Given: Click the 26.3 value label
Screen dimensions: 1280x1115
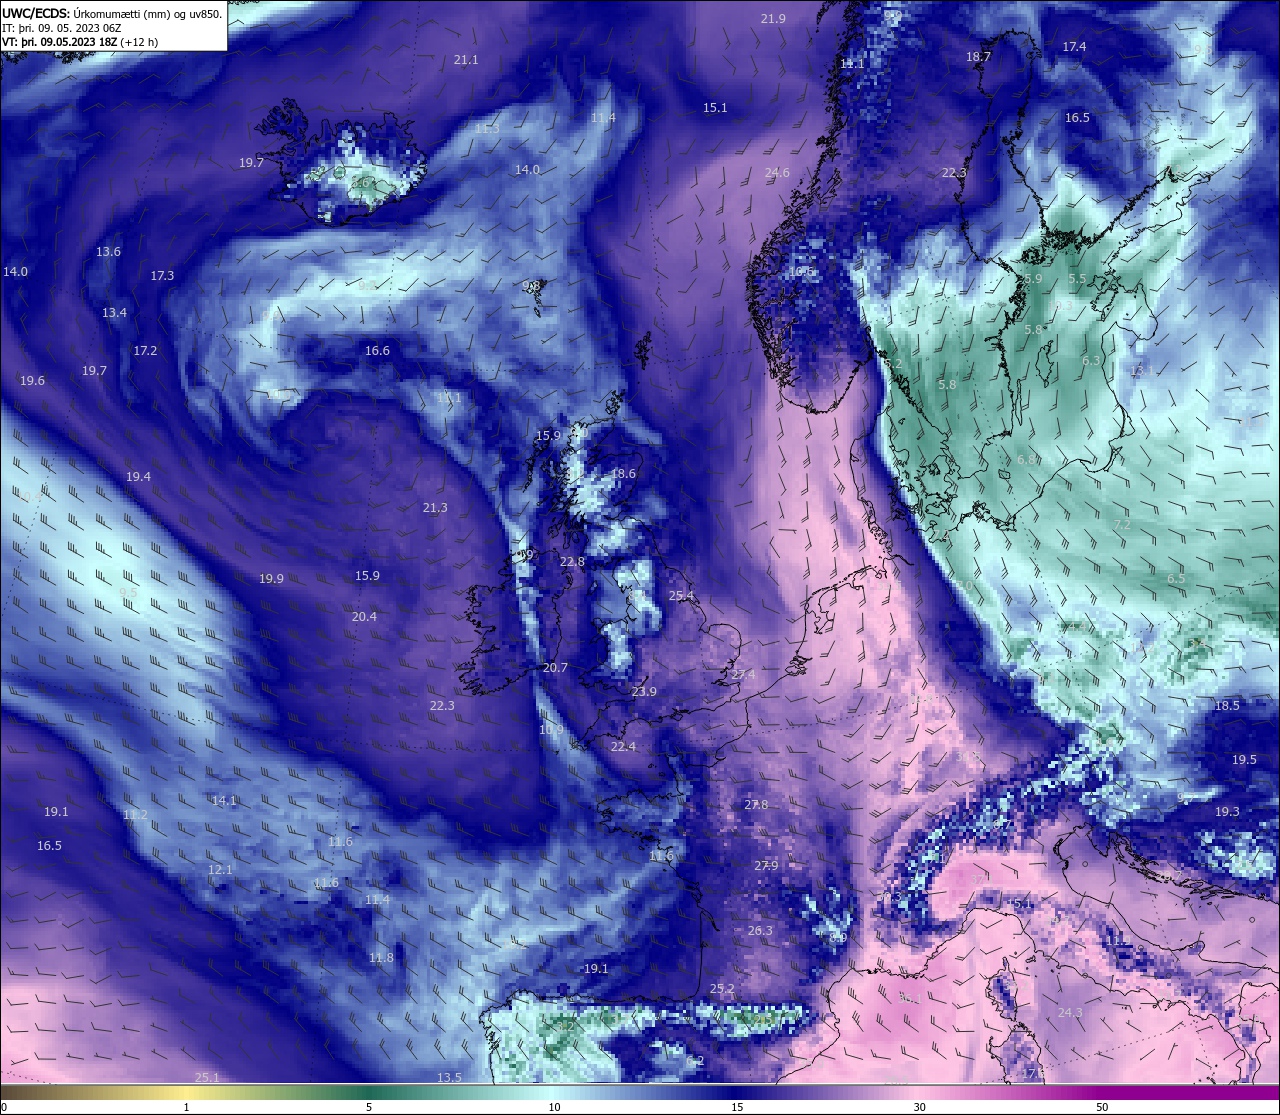Looking at the screenshot, I should (760, 931).
